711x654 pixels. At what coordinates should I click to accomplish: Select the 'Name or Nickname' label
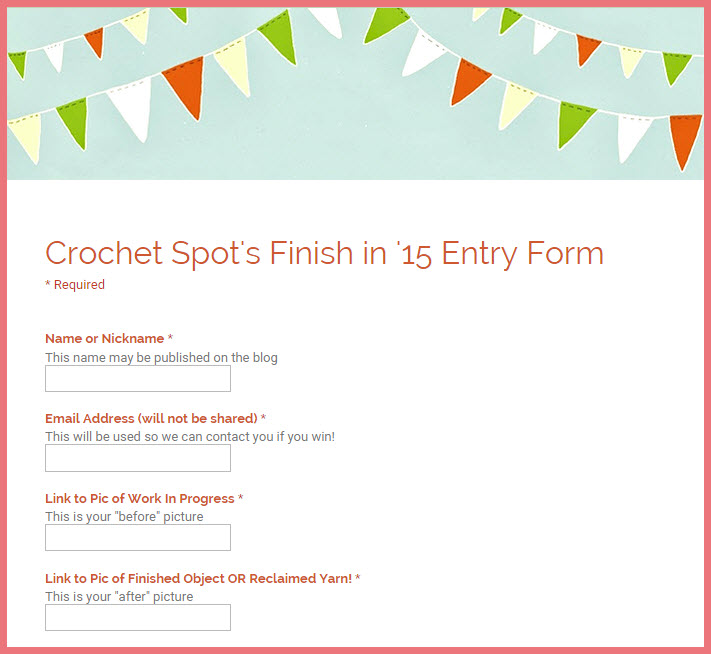(x=104, y=338)
